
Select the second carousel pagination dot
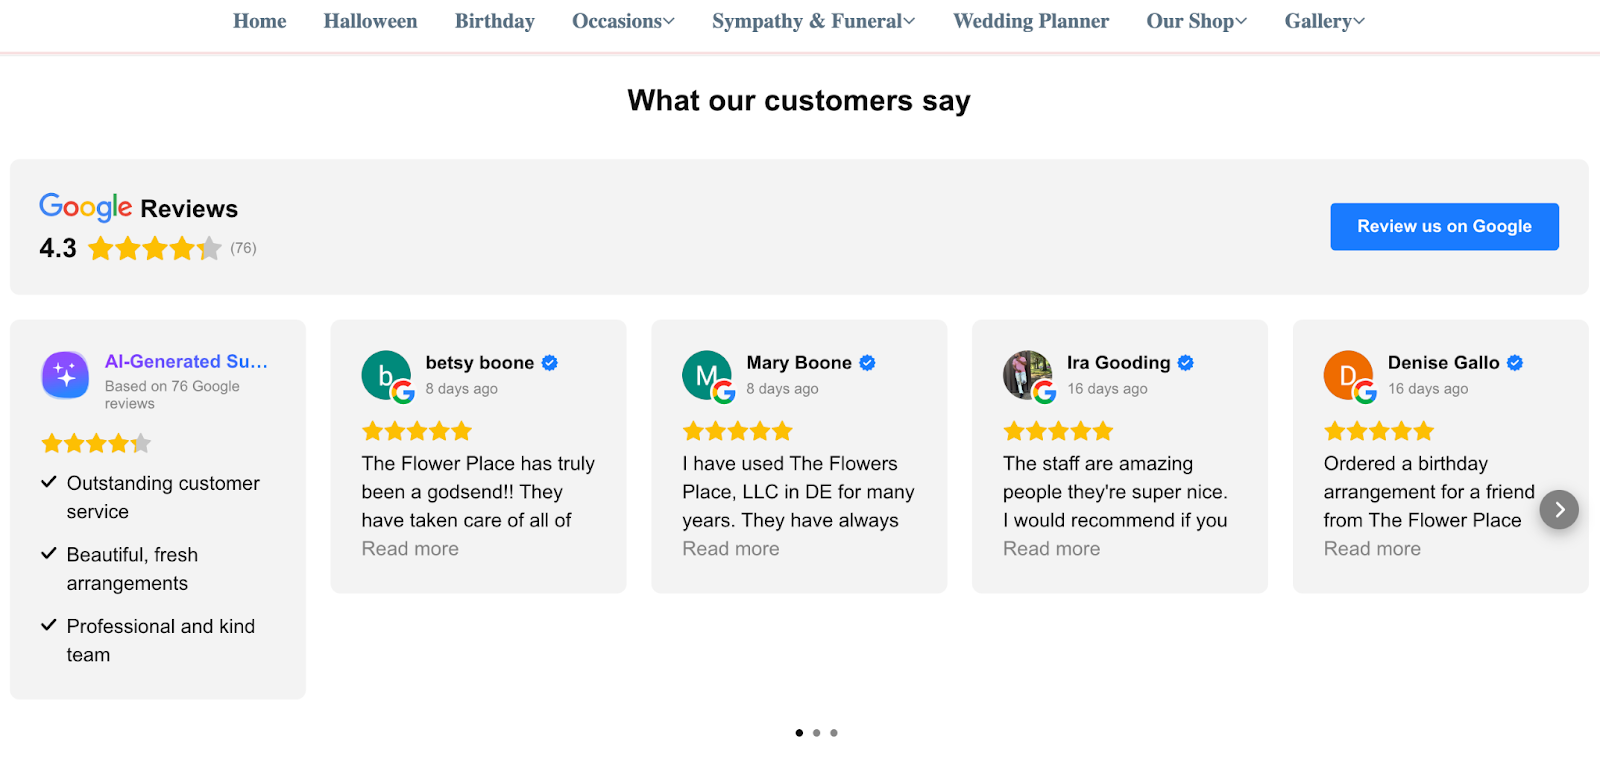816,733
